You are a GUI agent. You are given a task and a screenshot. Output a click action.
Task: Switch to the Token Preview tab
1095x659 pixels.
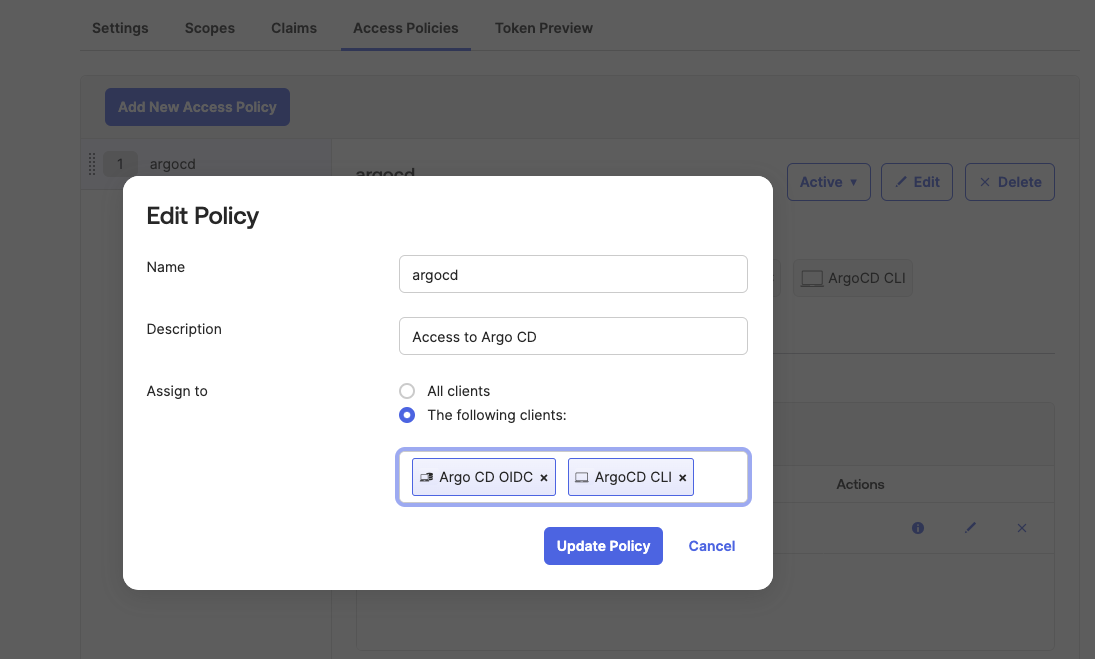[x=543, y=28]
